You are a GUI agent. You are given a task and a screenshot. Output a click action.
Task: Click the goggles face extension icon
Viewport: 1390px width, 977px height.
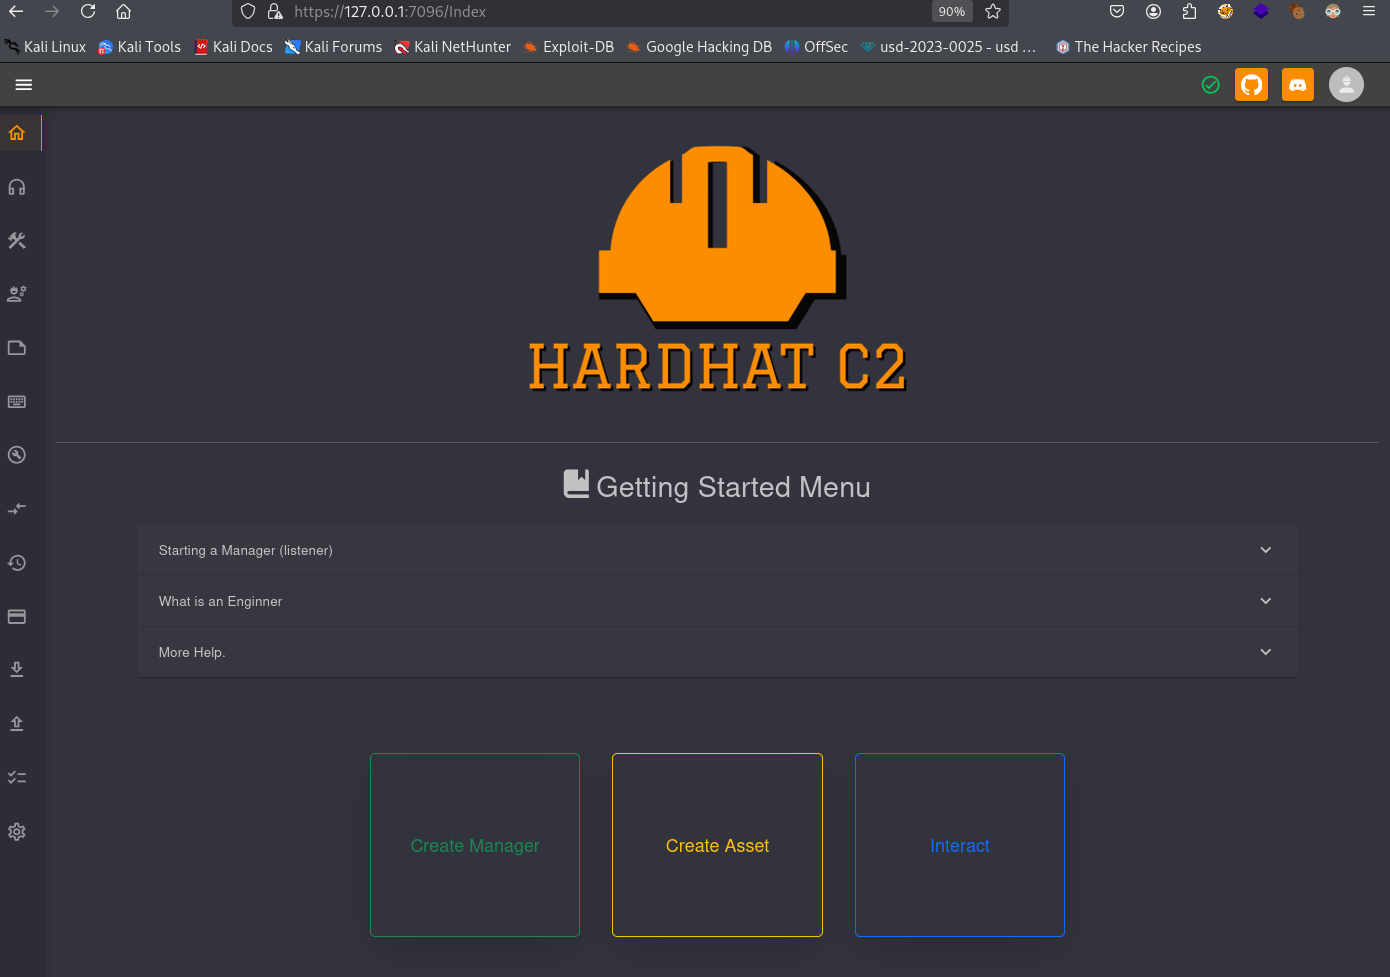point(1333,12)
